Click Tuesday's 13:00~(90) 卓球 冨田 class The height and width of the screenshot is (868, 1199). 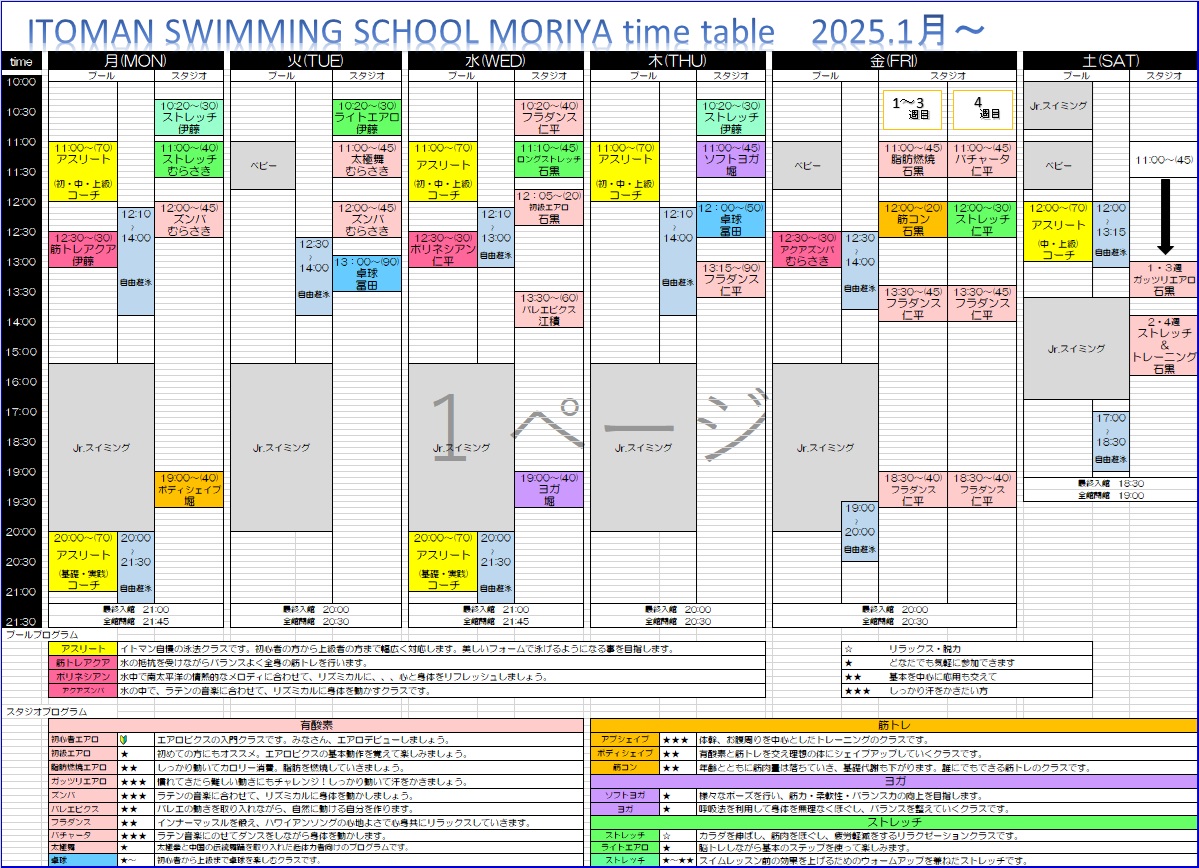point(367,273)
